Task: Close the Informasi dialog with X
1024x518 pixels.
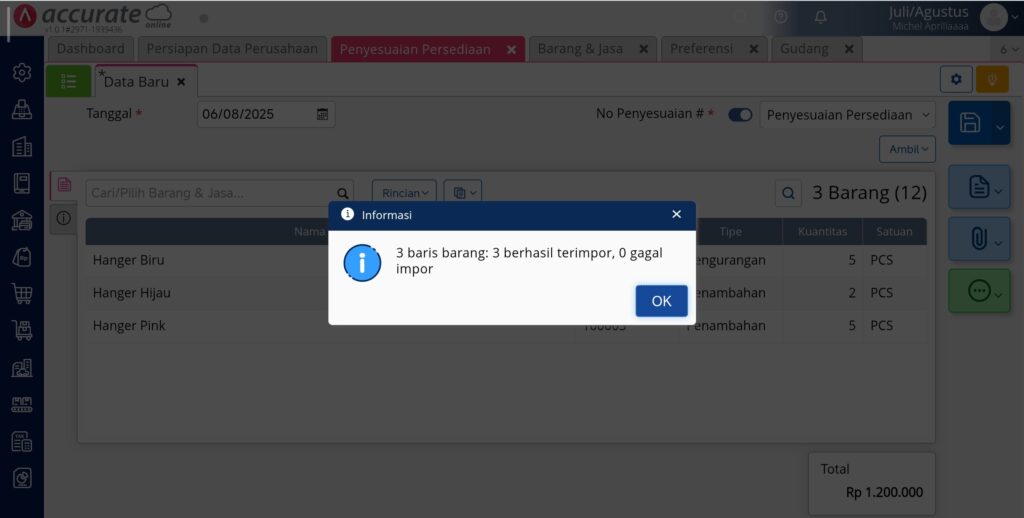Action: coord(677,214)
